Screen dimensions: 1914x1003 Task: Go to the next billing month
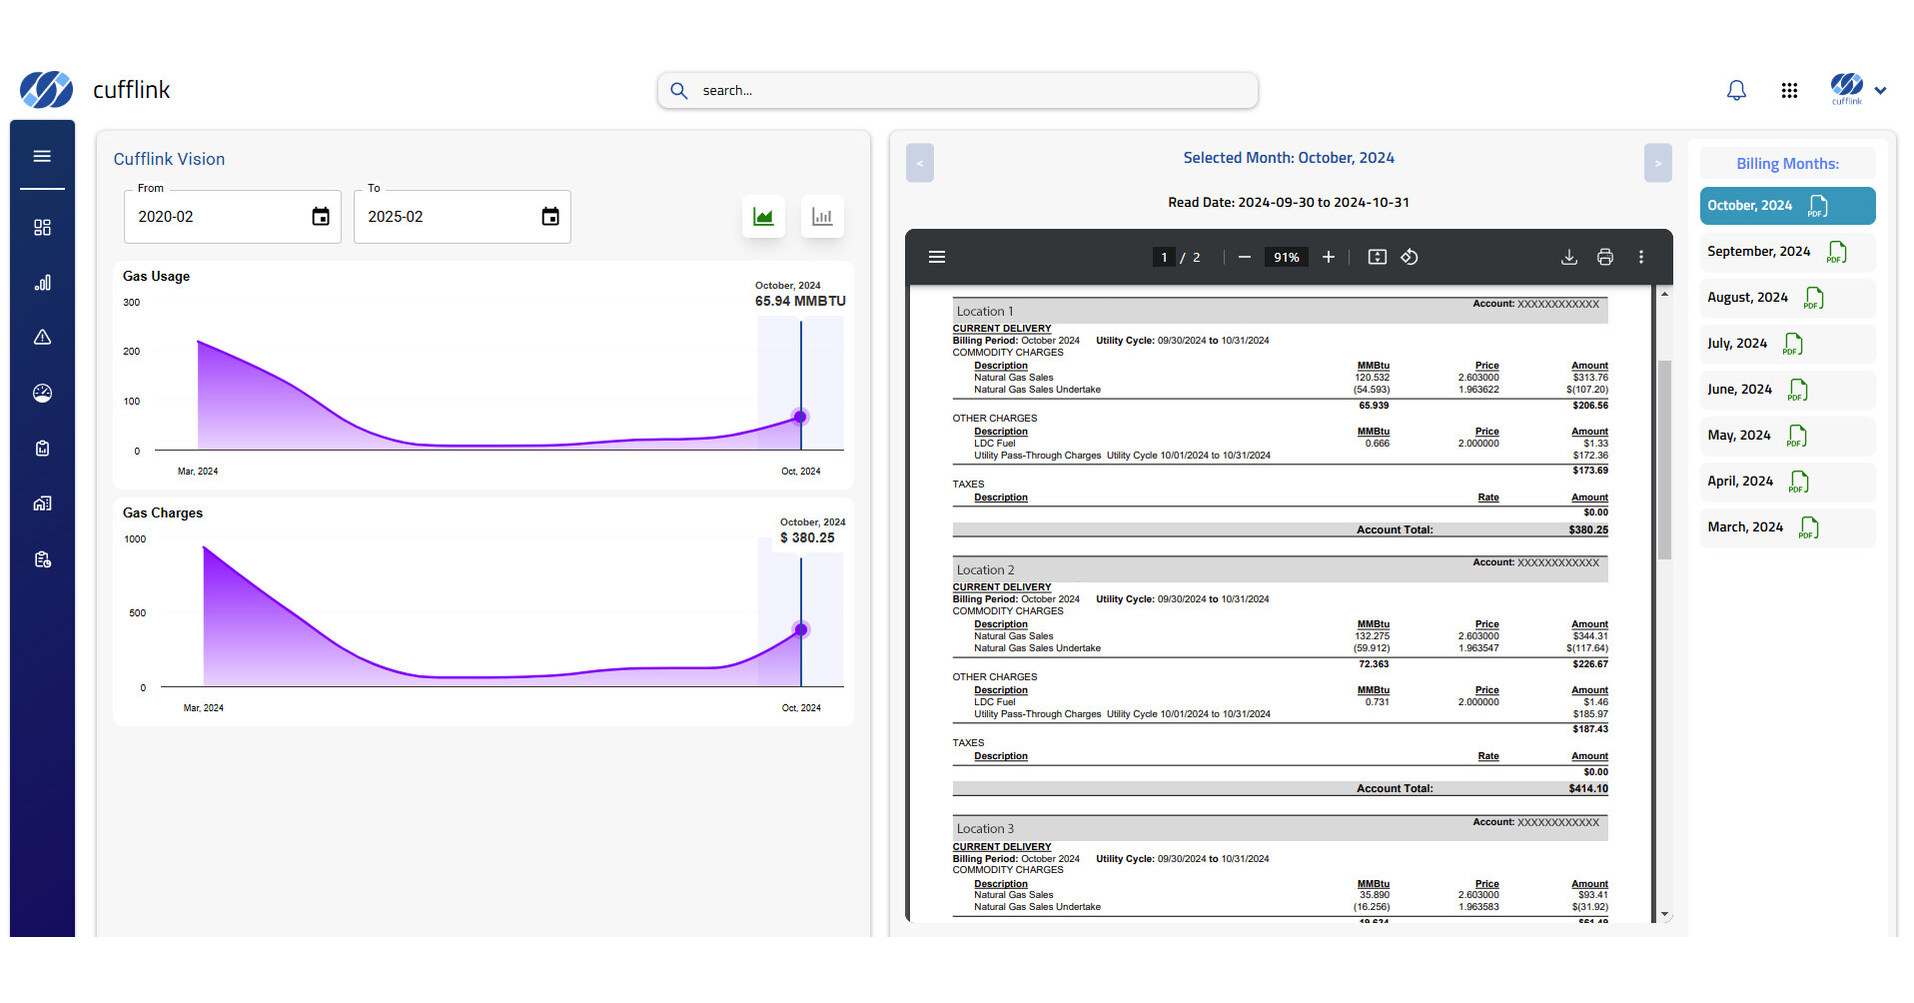click(x=1657, y=163)
